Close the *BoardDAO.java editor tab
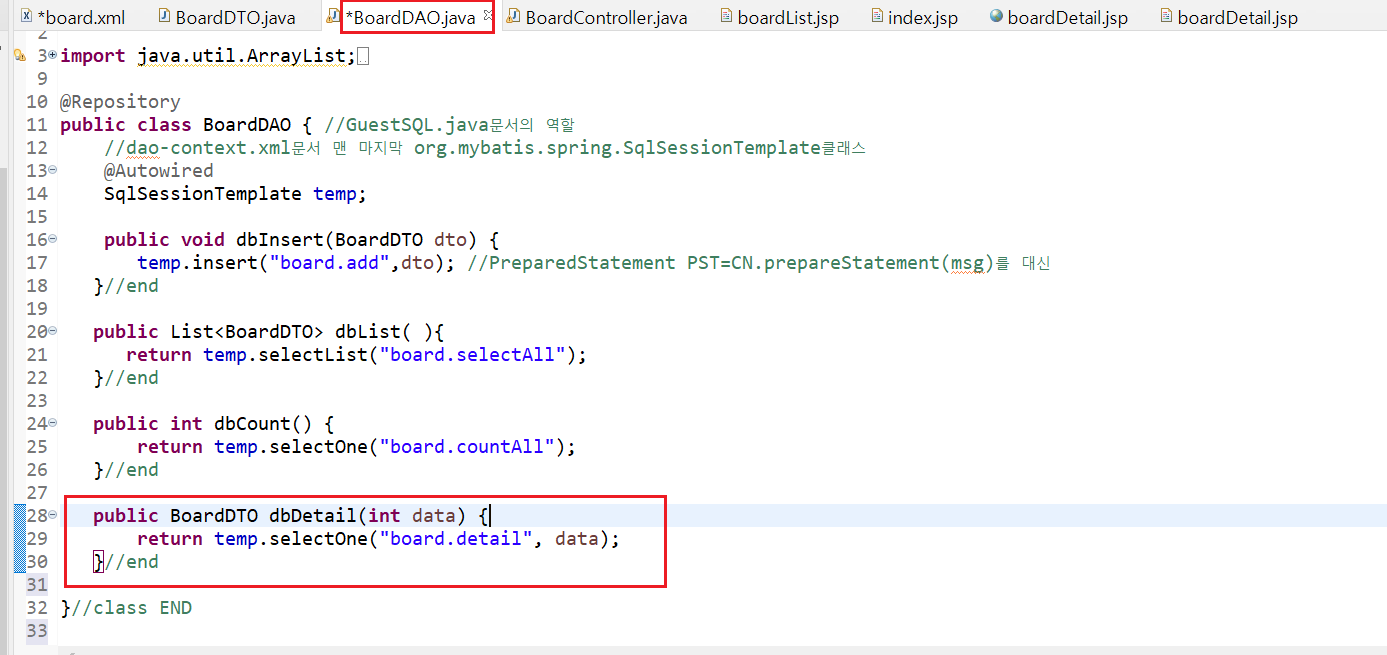The image size is (1387, 655). [488, 15]
